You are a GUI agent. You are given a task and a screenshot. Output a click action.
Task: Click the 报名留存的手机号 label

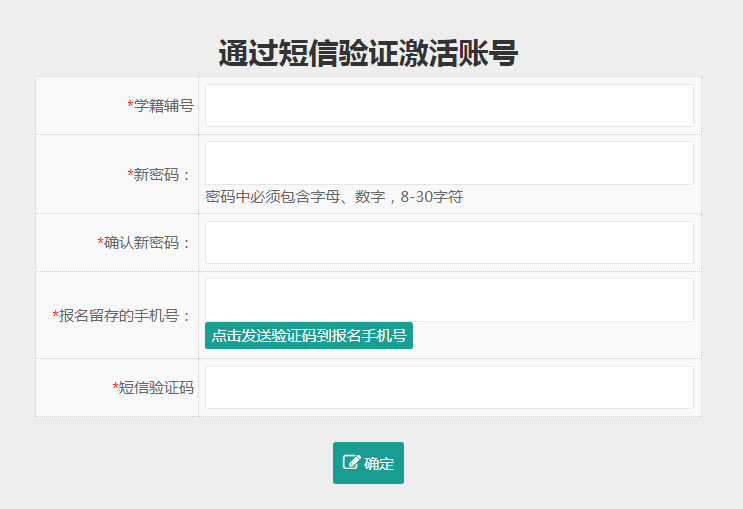[x=125, y=315]
